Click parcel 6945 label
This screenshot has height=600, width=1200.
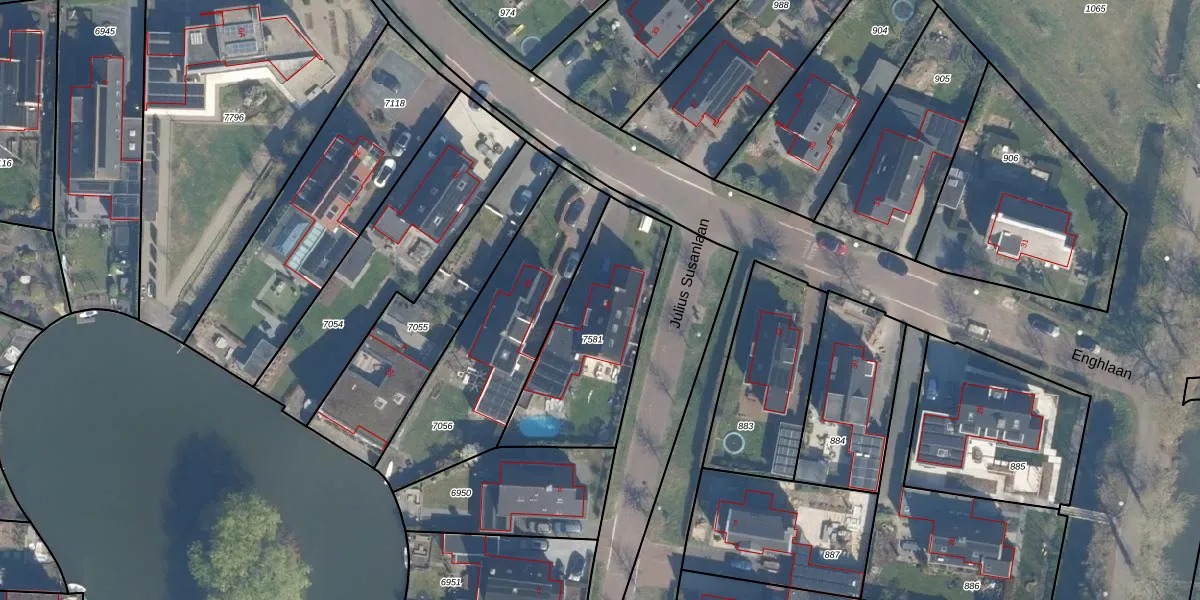point(105,32)
